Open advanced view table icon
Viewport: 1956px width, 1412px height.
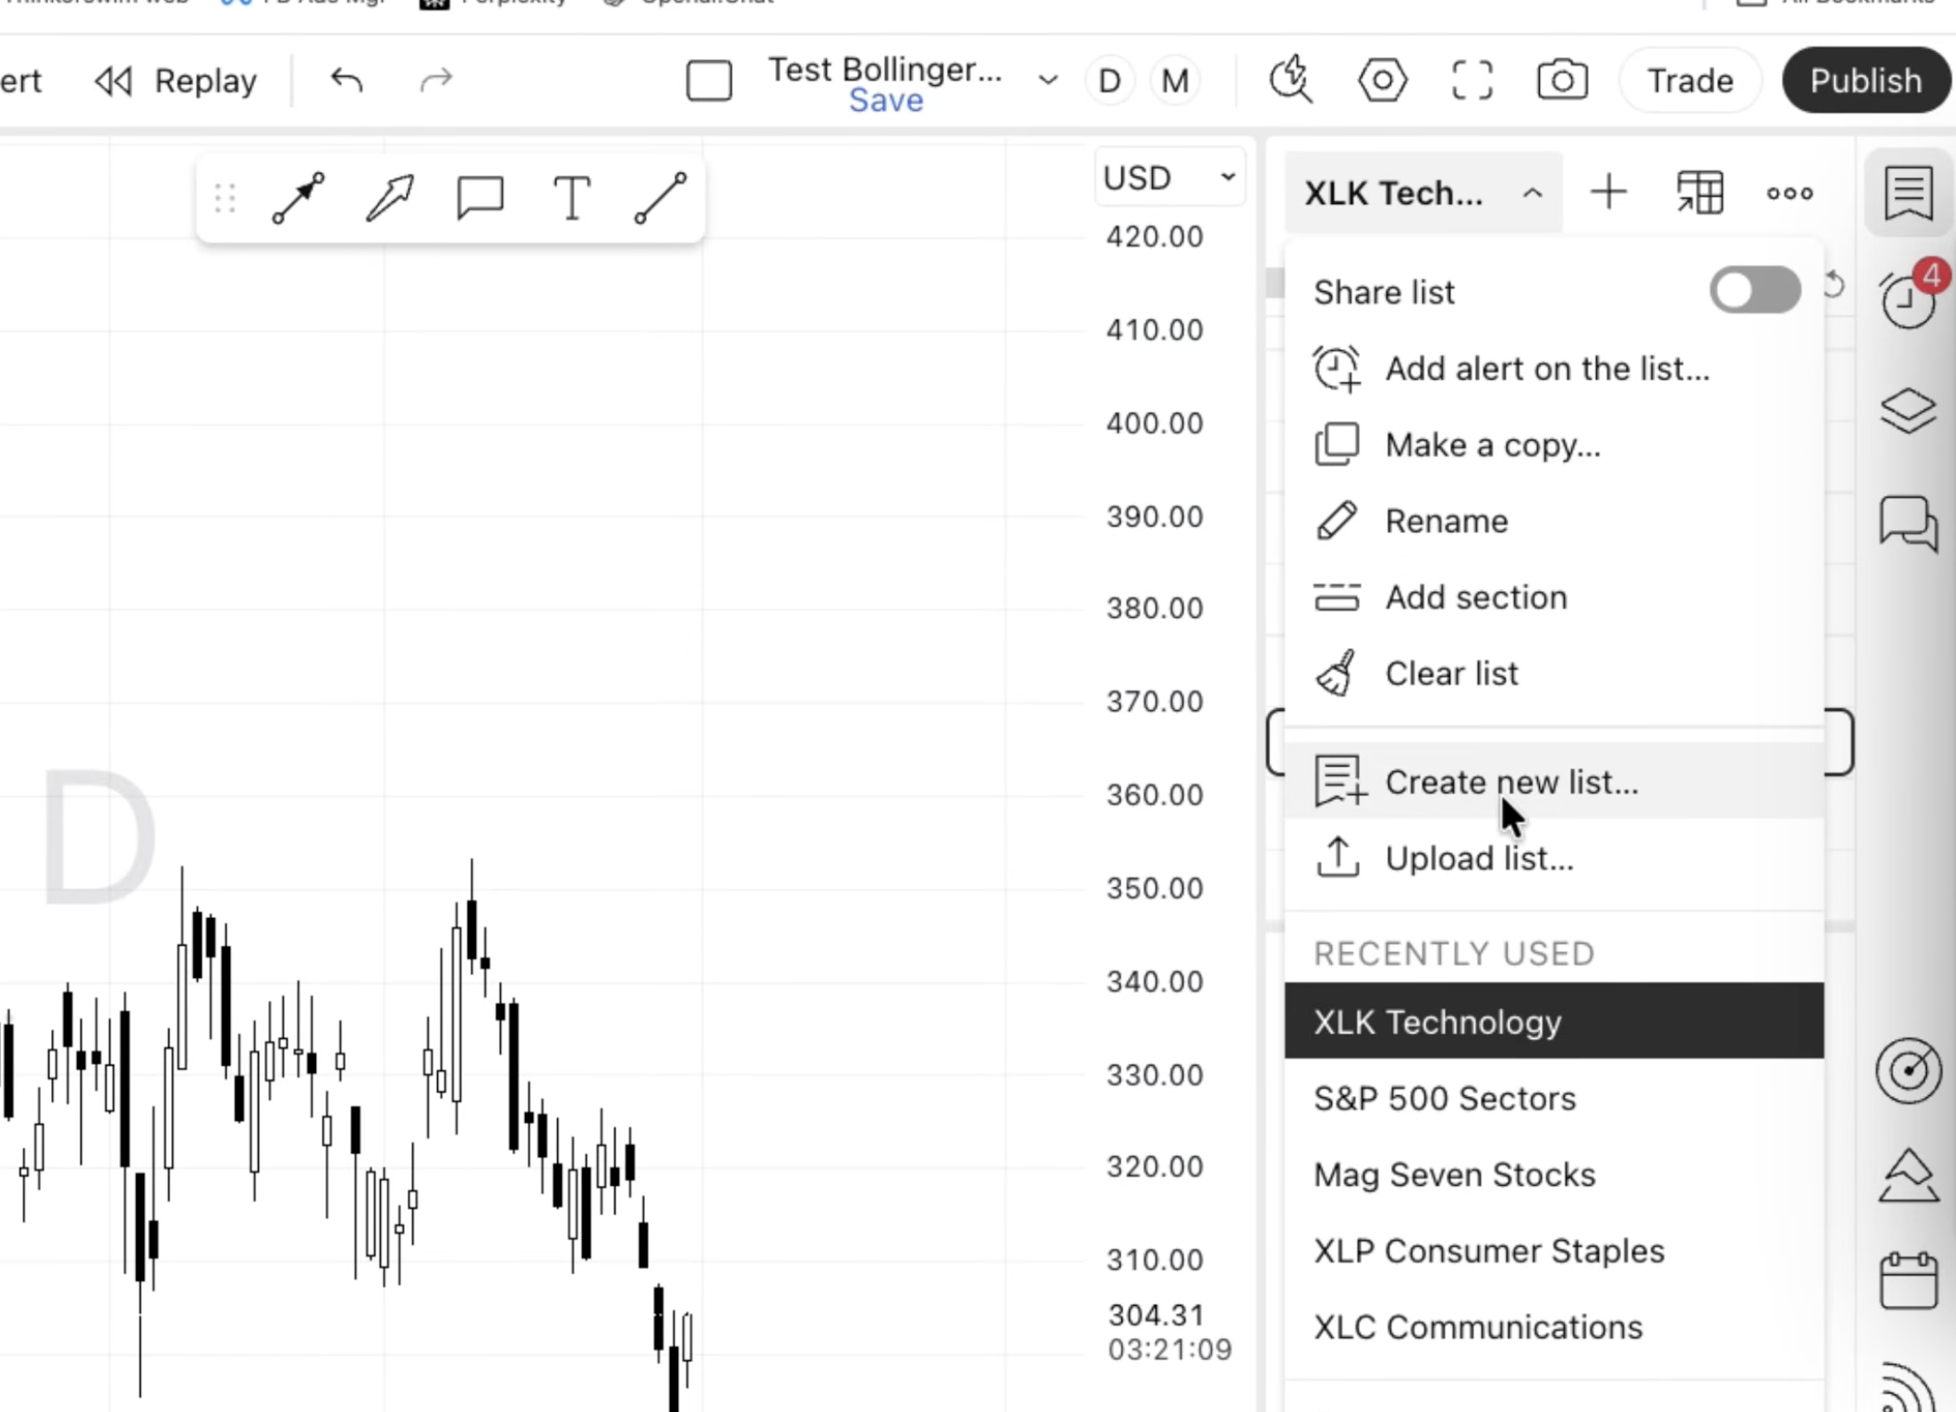pos(1699,192)
